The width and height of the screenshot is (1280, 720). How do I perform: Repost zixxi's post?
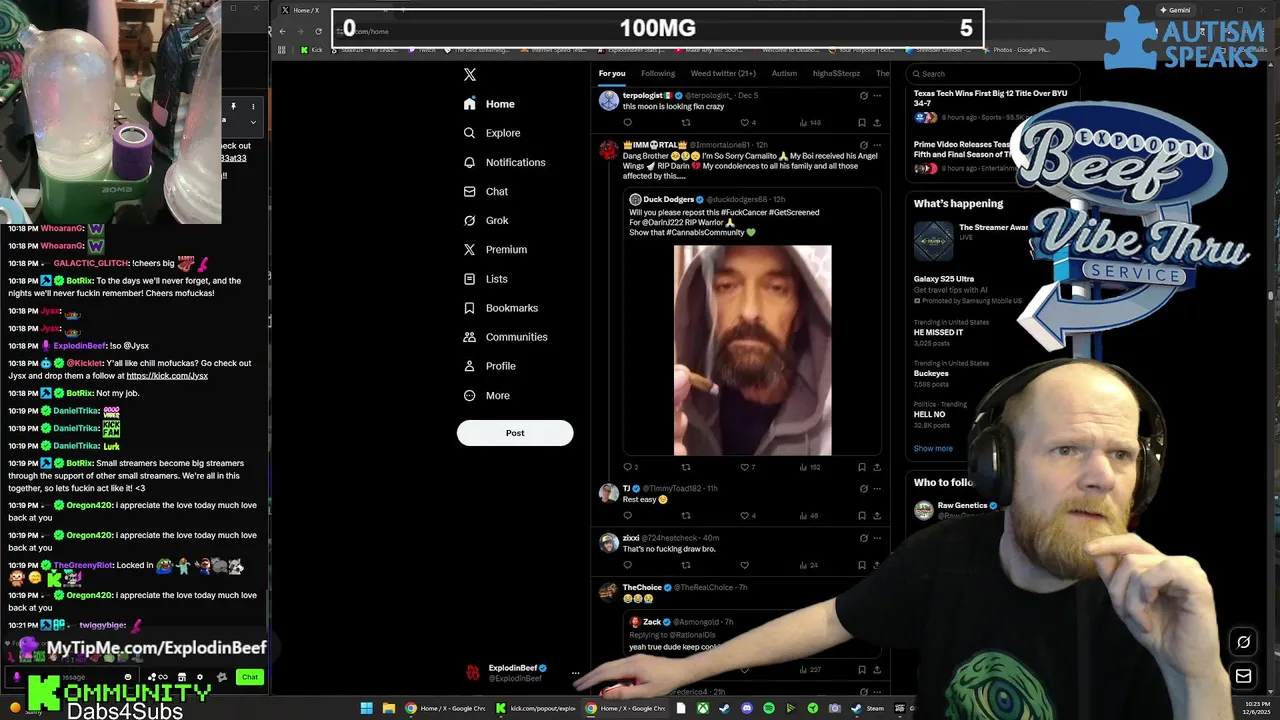click(x=686, y=565)
